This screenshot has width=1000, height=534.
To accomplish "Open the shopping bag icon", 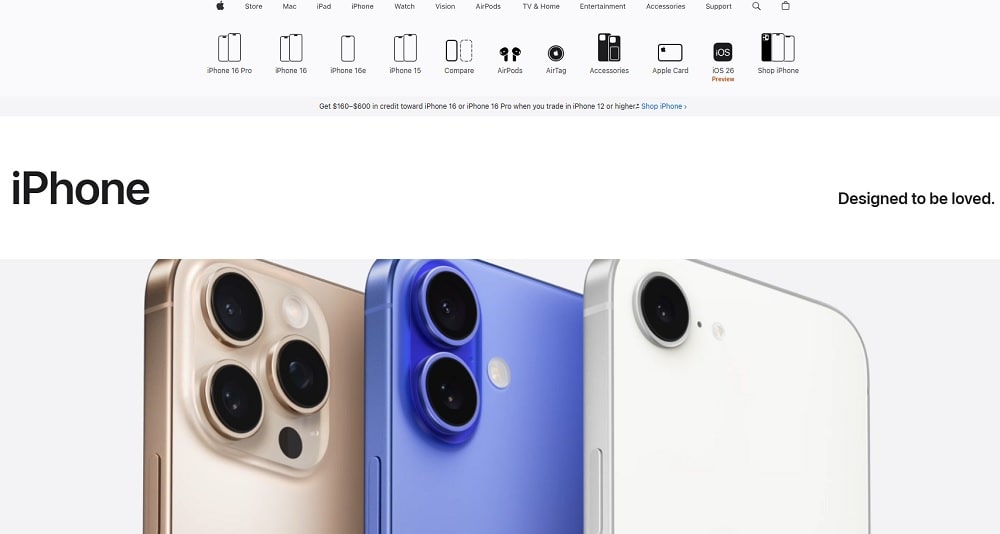I will point(785,6).
